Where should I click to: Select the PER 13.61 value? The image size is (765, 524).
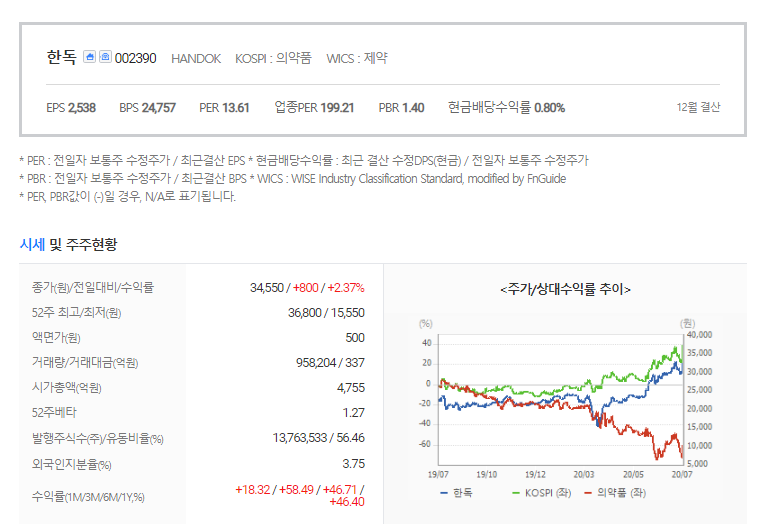[224, 108]
